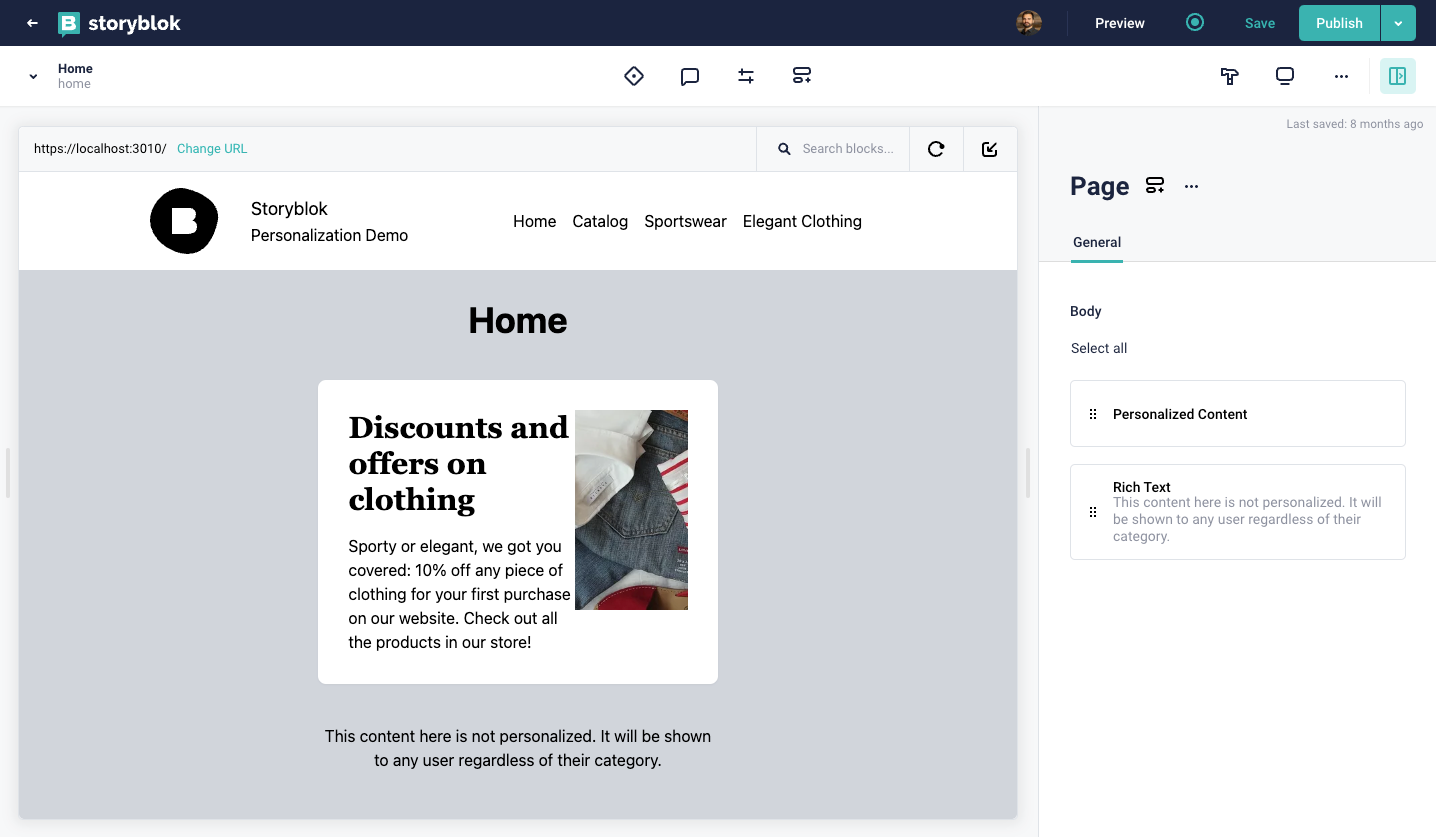The image size is (1436, 837).
Task: Click the 'Last saved: 8 months ago' text
Action: point(1354,124)
